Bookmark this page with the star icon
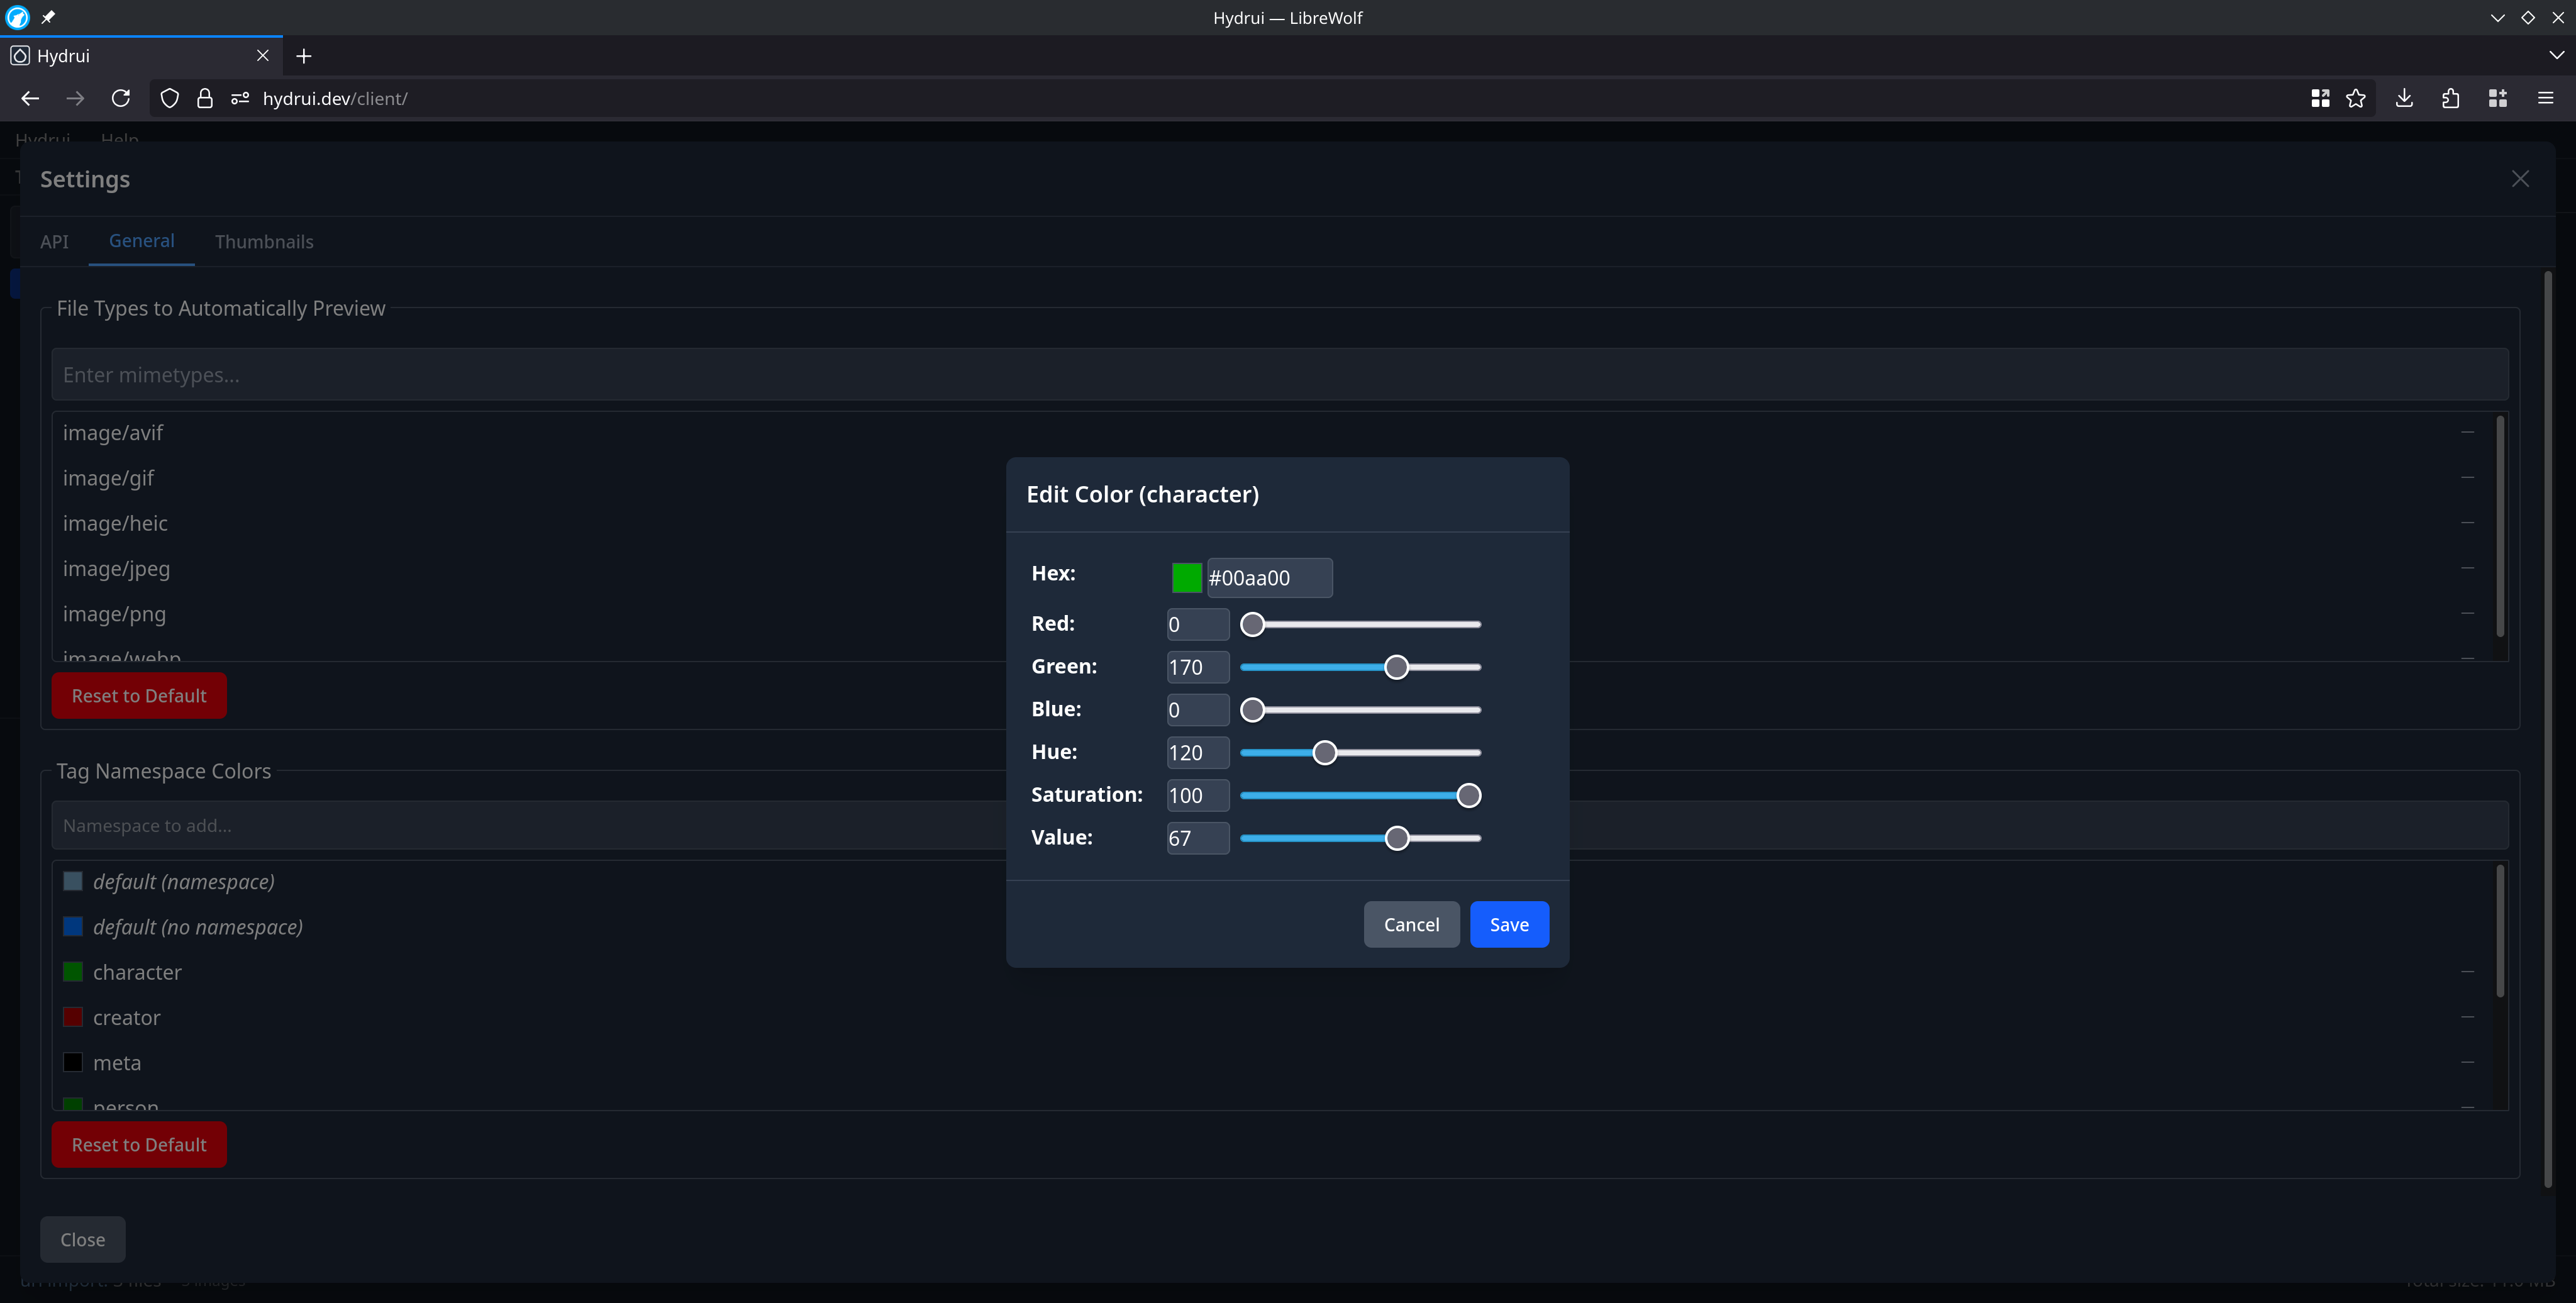This screenshot has height=1303, width=2576. click(2356, 98)
